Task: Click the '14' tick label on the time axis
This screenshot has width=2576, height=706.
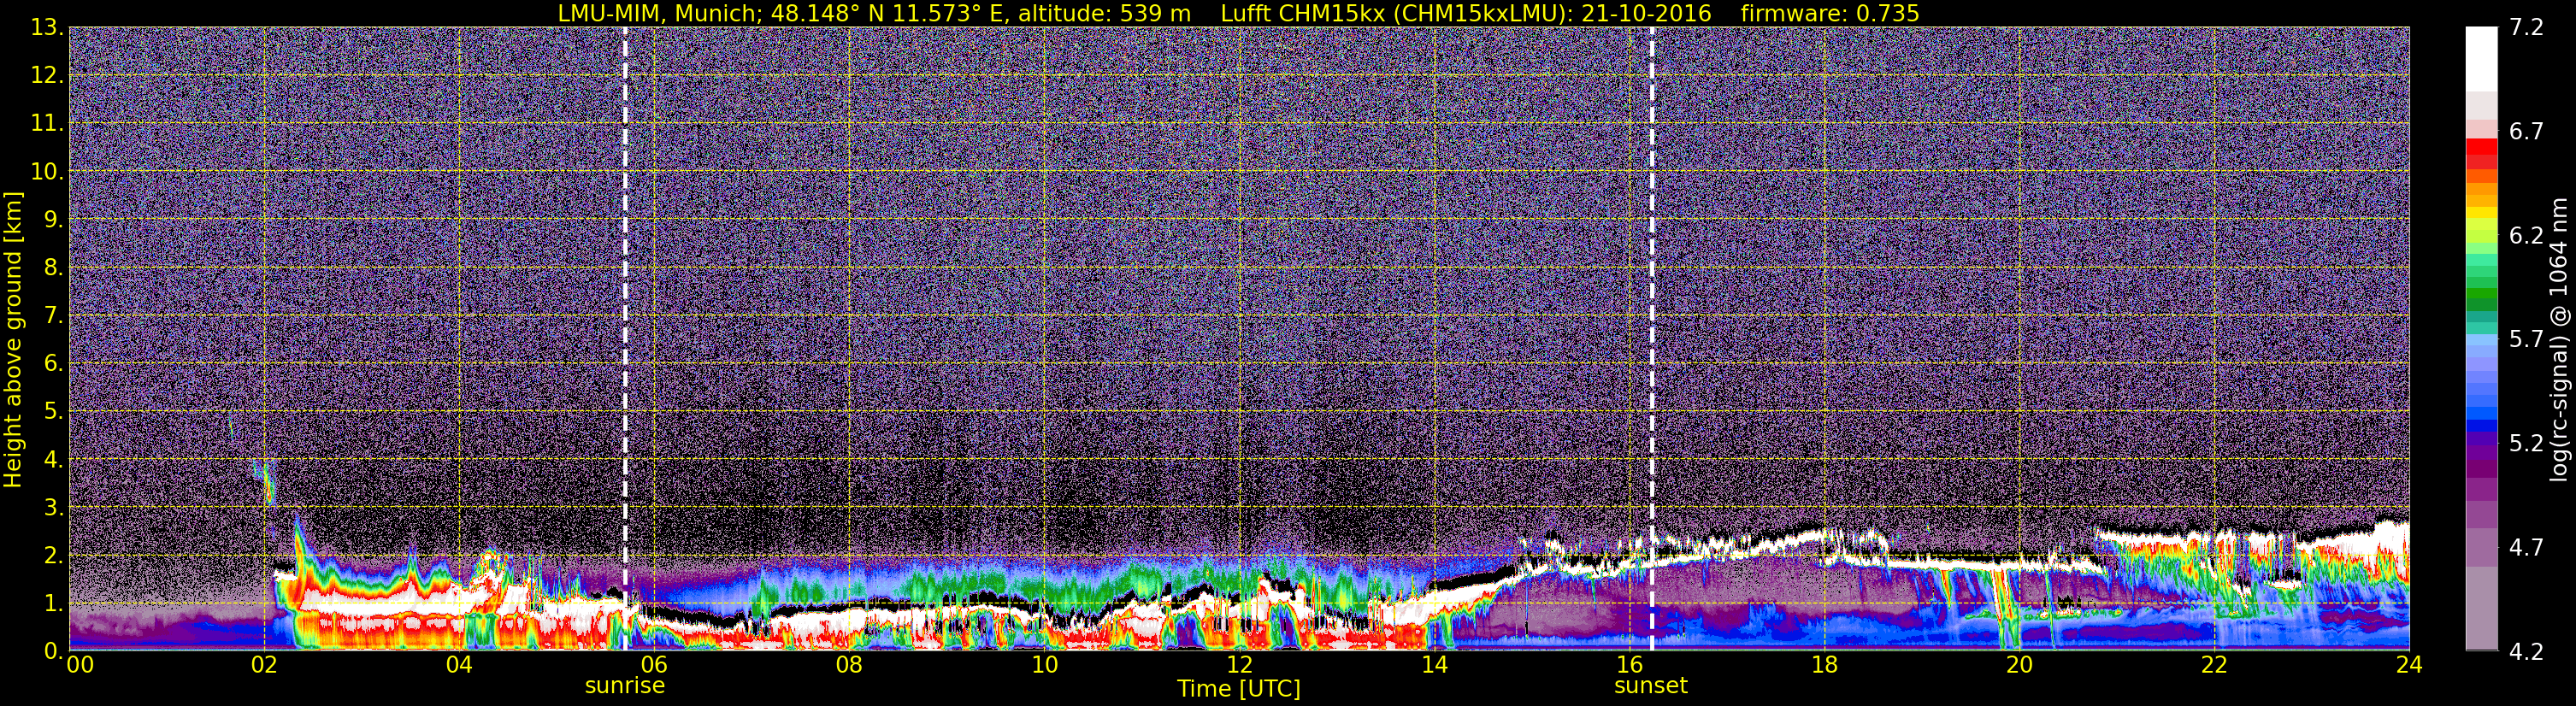Action: tap(1434, 665)
